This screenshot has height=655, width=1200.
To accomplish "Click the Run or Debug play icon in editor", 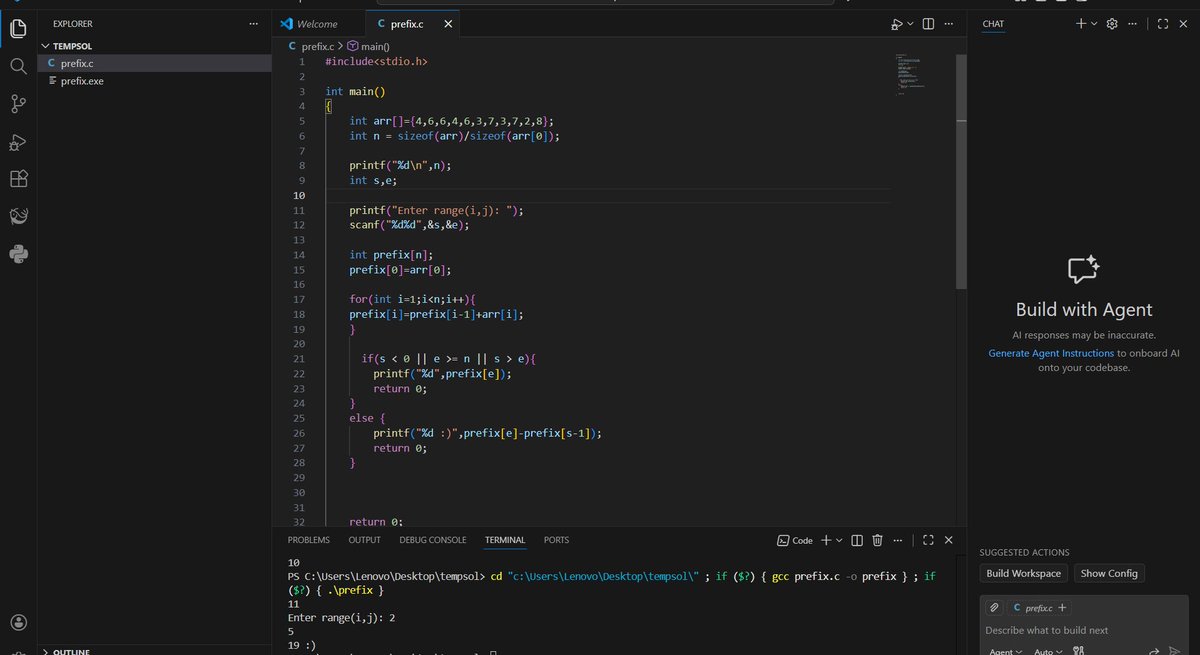I will pos(897,24).
